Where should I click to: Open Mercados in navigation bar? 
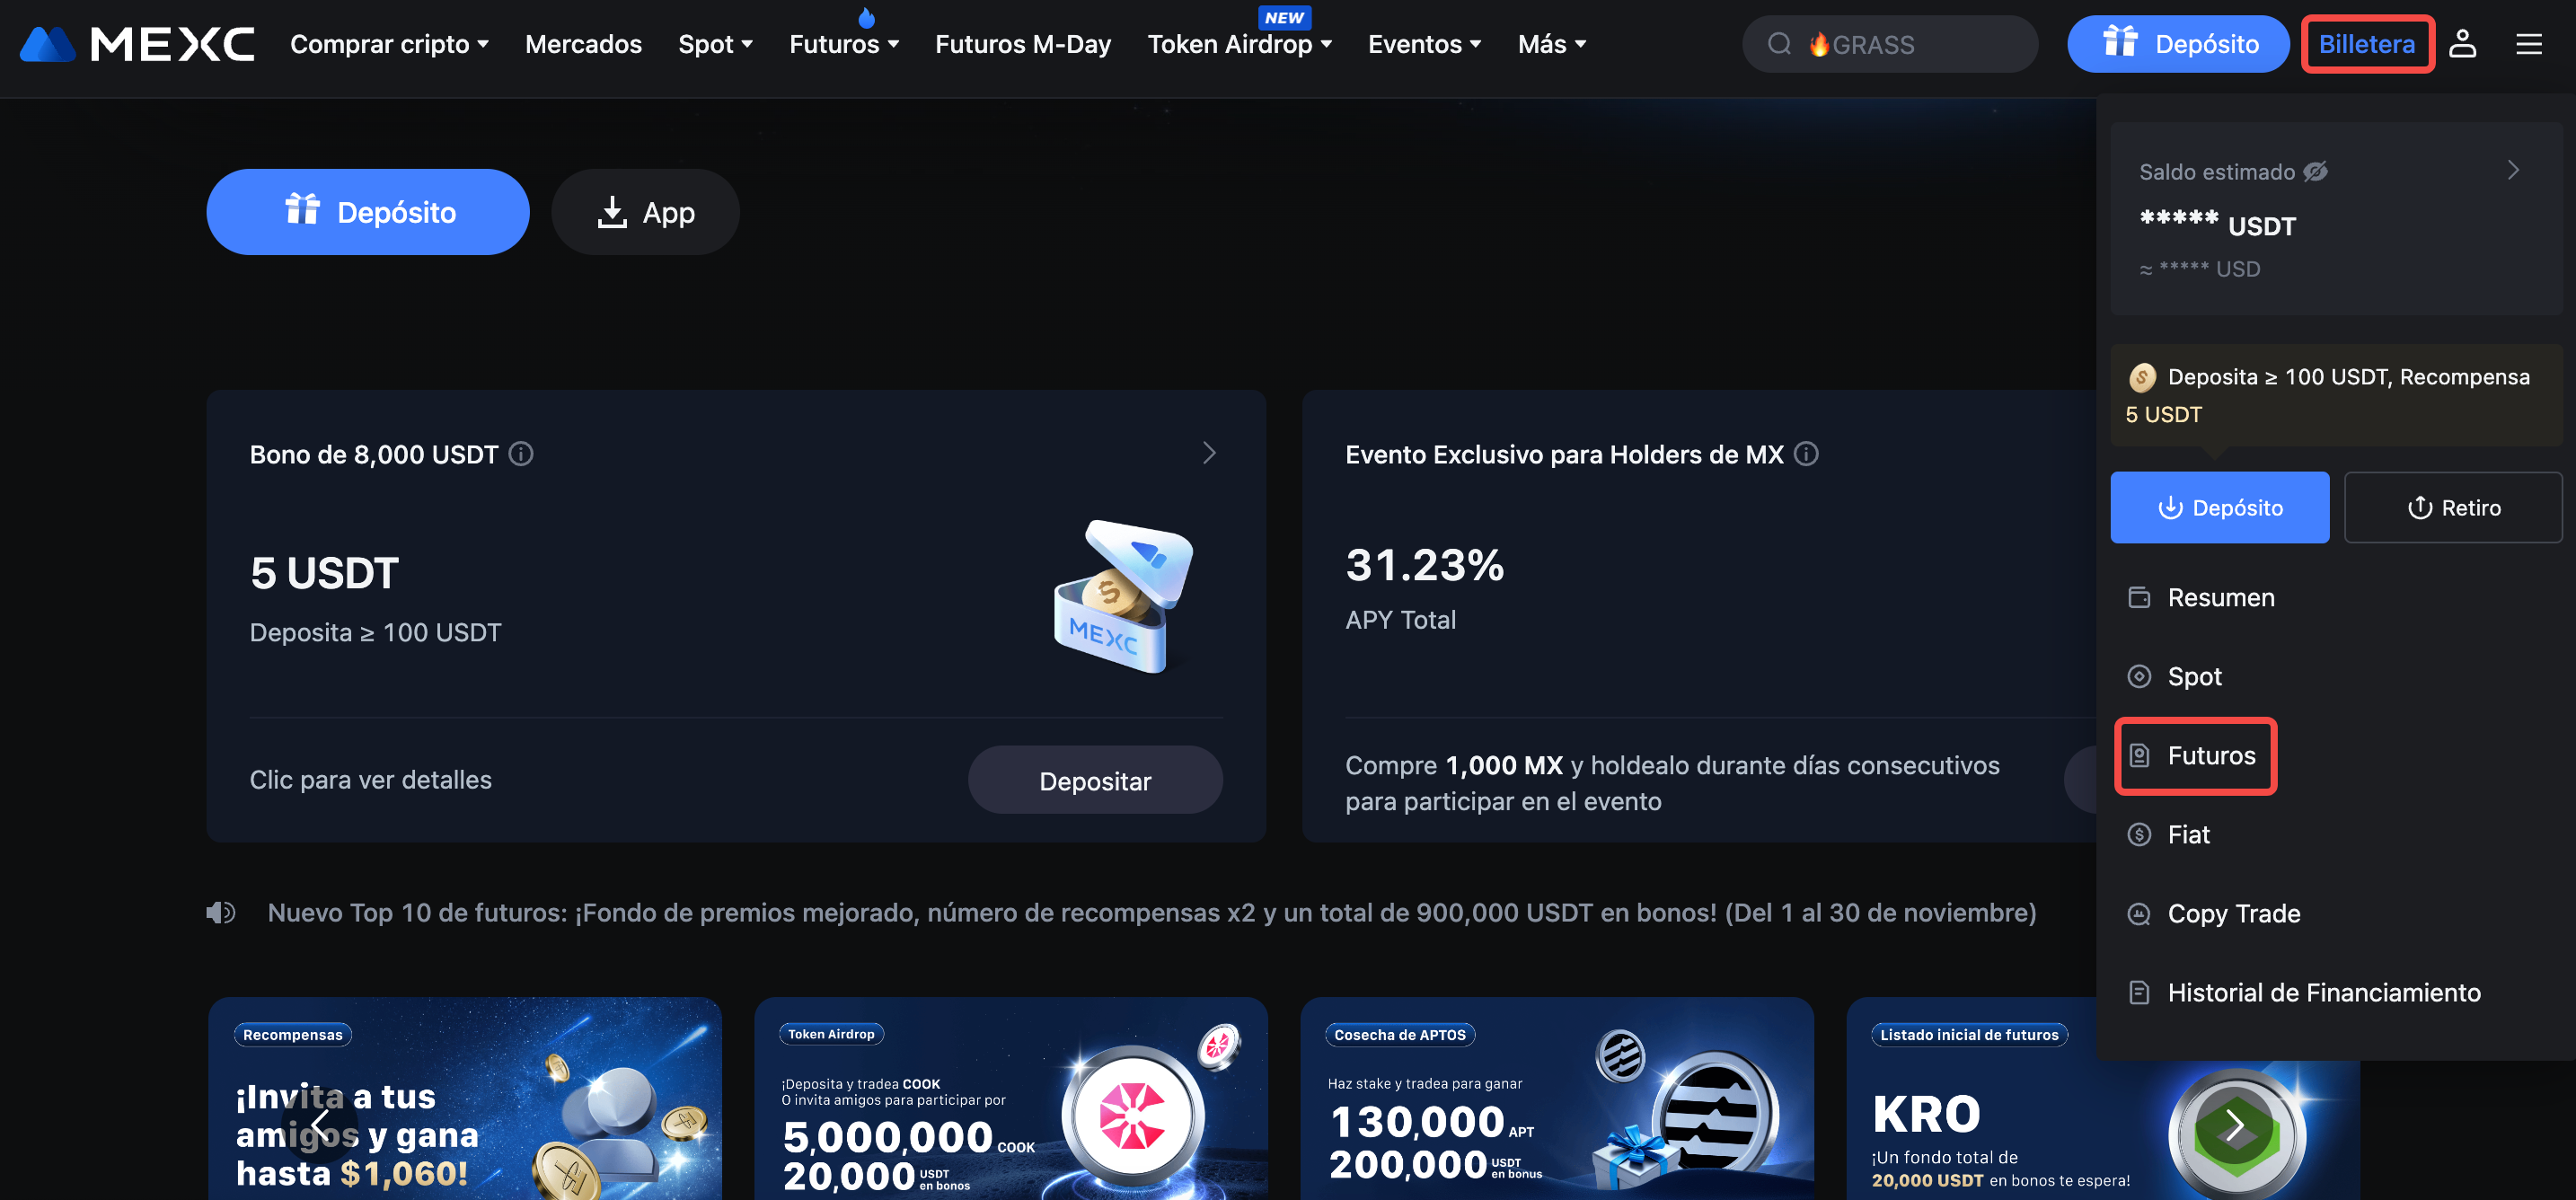point(583,44)
